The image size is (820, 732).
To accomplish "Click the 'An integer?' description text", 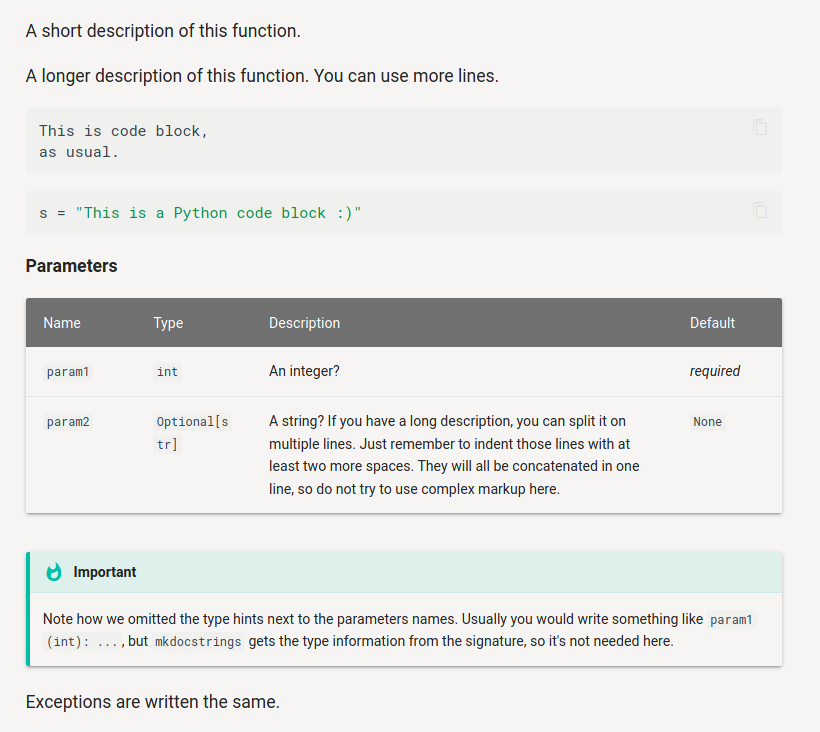I will (304, 371).
